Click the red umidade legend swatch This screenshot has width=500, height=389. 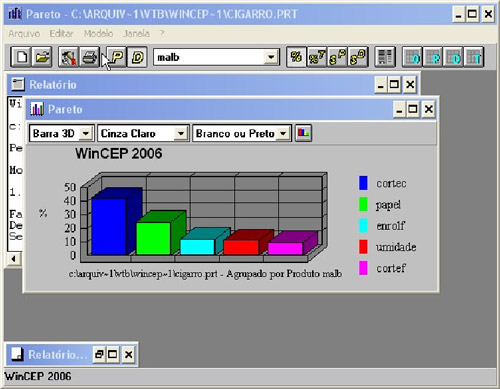coord(363,247)
